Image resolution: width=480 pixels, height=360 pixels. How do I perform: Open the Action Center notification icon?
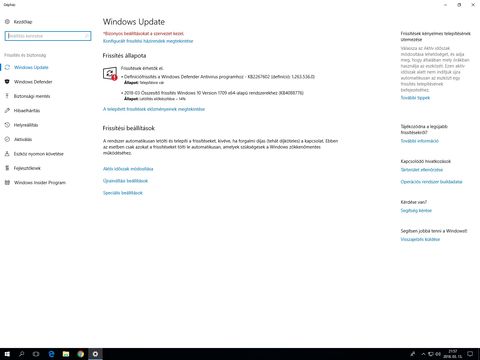point(470,354)
